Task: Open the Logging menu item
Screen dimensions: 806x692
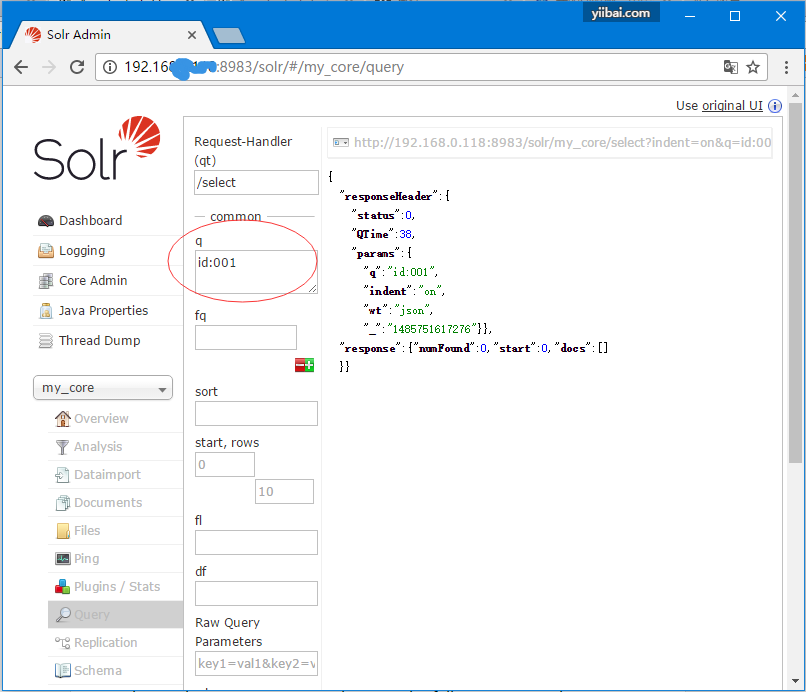Action: (81, 251)
